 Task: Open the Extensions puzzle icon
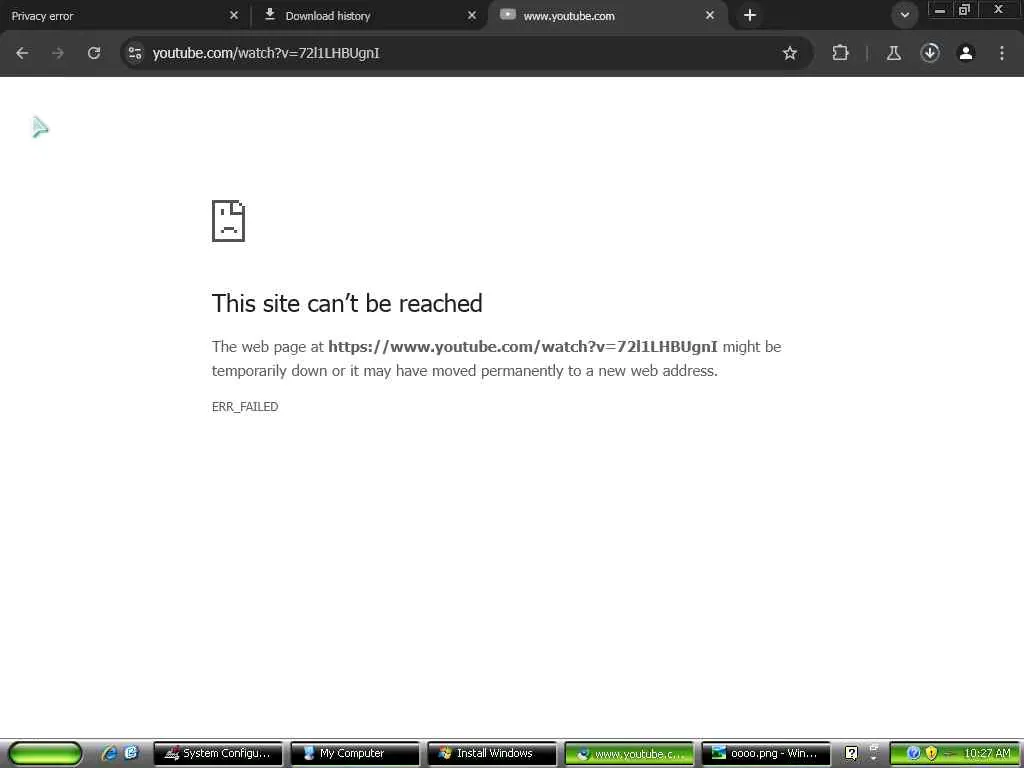[x=840, y=53]
